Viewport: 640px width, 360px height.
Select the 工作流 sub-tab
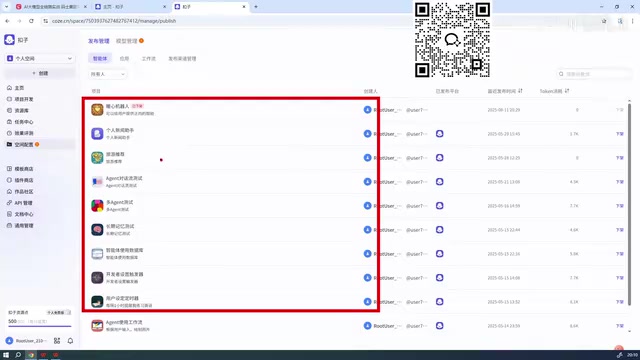click(x=149, y=58)
